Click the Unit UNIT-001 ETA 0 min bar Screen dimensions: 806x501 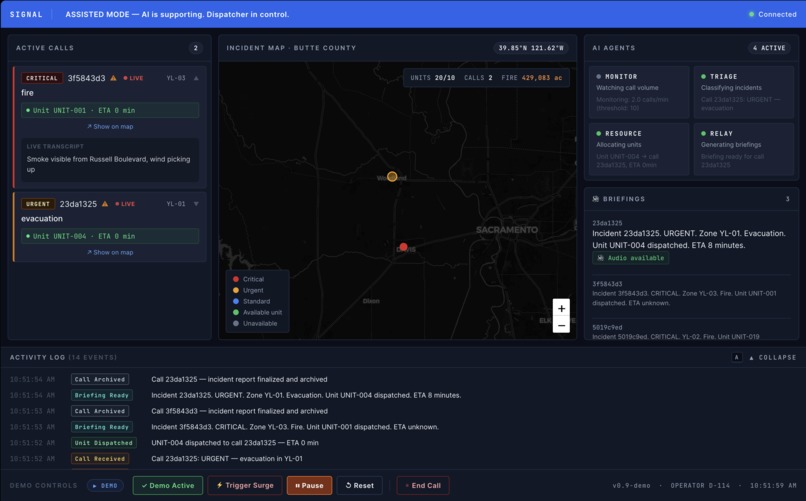pos(110,110)
